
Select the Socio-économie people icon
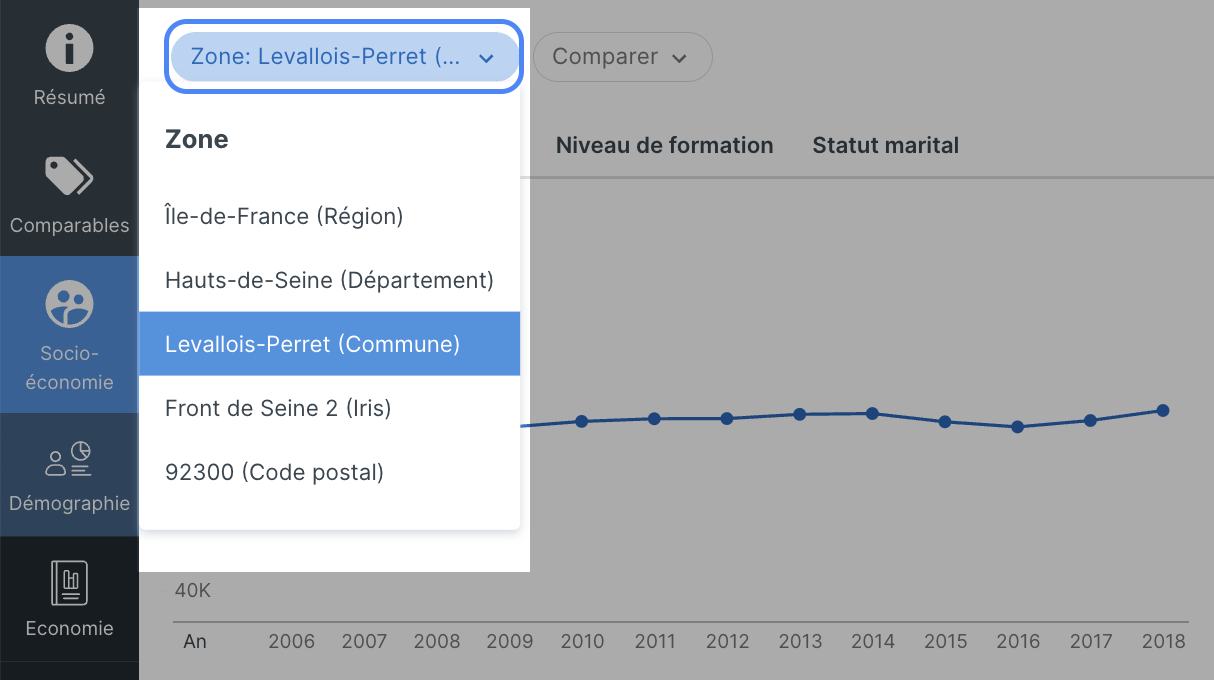pyautogui.click(x=69, y=304)
